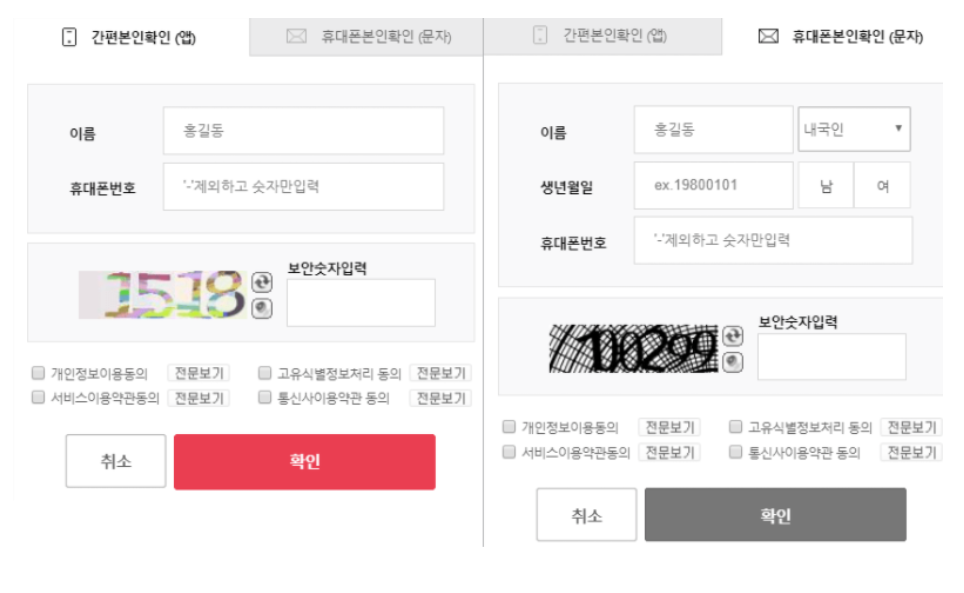
Task: Click the 생년월일 input field
Action: point(714,186)
